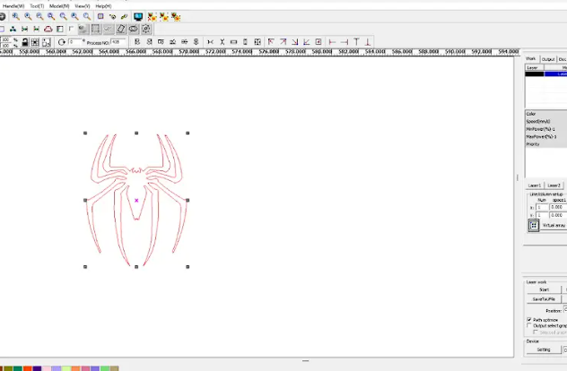Pick the dark purple palette swatch
The image size is (567, 371).
[37, 368]
